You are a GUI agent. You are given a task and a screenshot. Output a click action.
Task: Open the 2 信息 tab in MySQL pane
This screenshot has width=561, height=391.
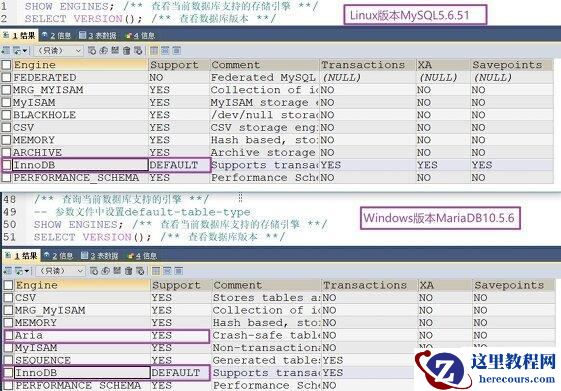tap(57, 35)
